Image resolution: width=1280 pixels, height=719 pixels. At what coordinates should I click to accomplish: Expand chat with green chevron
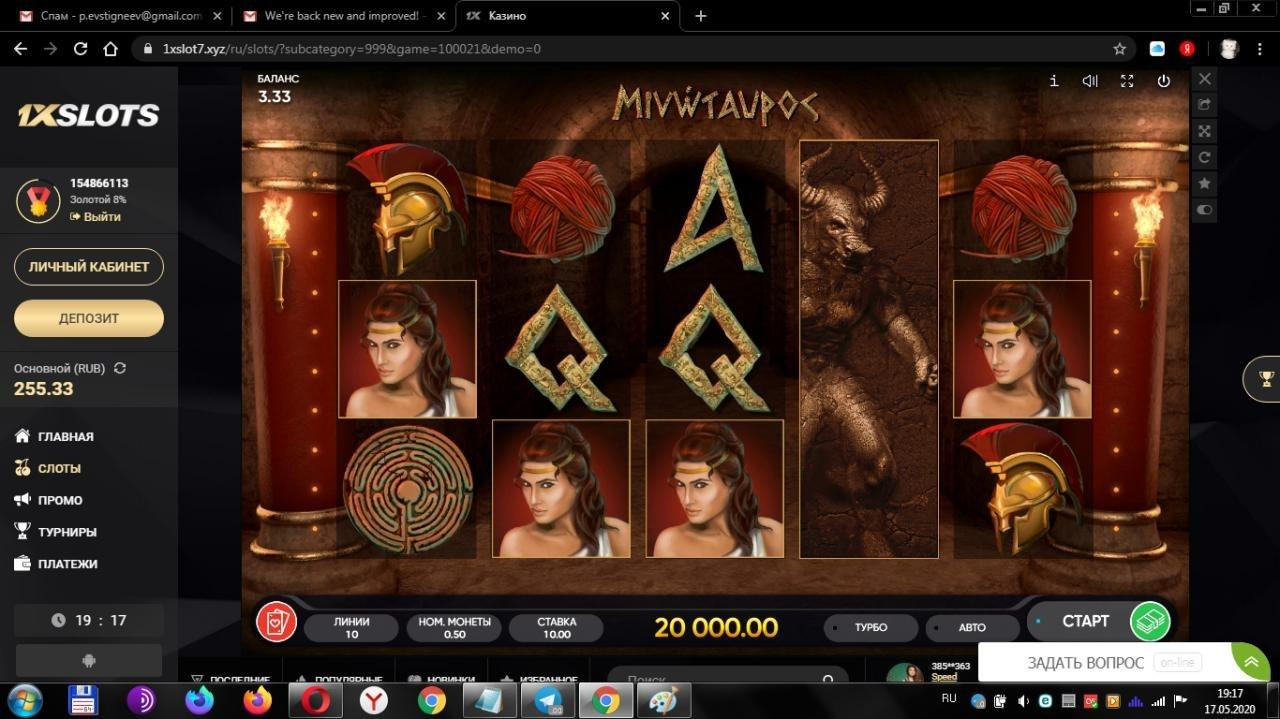pyautogui.click(x=1250, y=662)
